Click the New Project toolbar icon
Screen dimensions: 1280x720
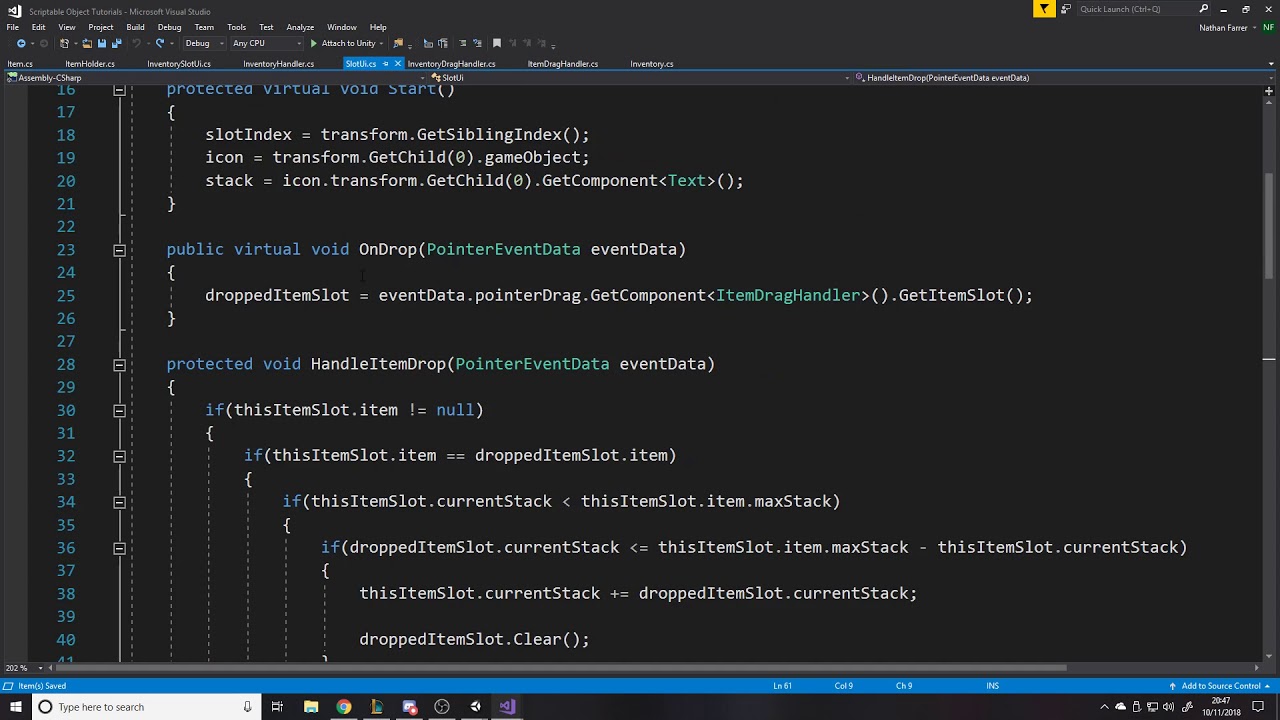point(64,43)
